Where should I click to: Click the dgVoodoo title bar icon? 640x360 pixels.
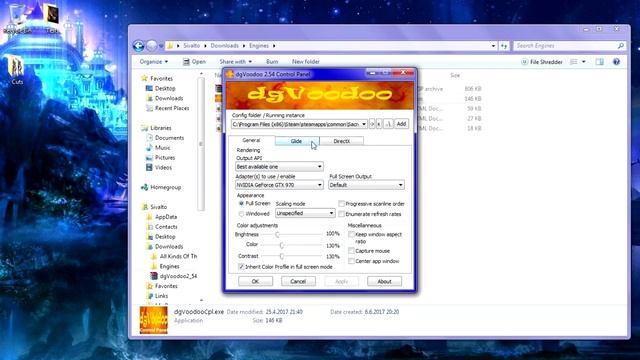point(230,74)
